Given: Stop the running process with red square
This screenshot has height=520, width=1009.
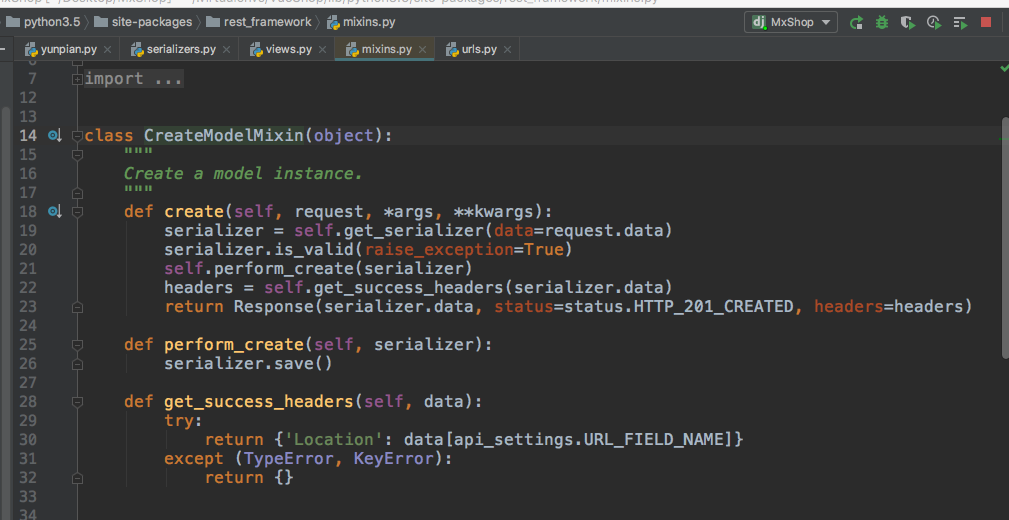Looking at the screenshot, I should 986,23.
